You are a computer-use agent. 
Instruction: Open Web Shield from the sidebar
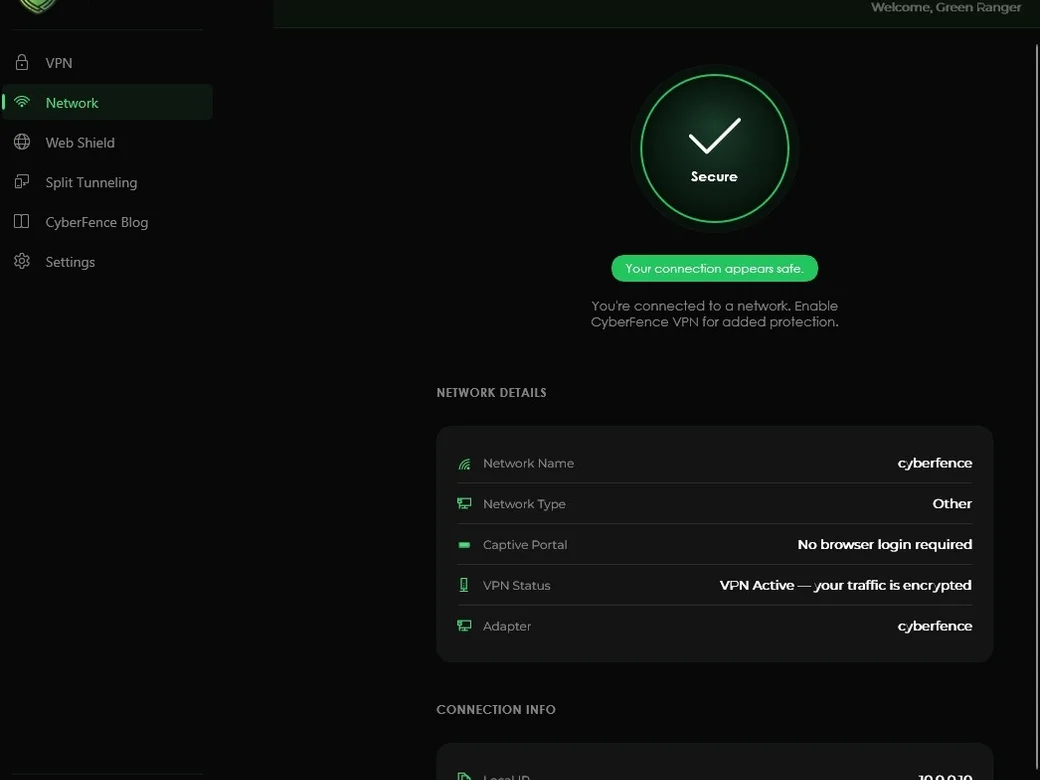pos(107,142)
